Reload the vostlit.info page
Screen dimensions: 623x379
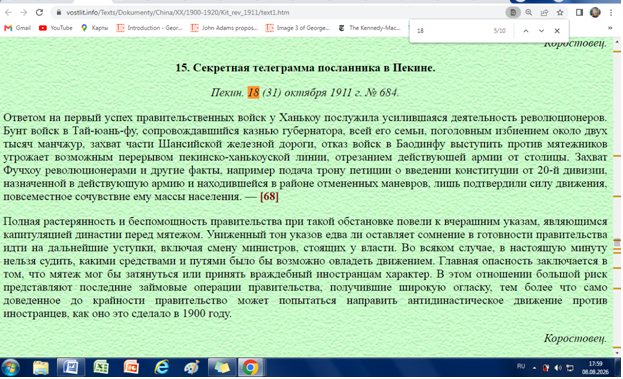click(39, 12)
